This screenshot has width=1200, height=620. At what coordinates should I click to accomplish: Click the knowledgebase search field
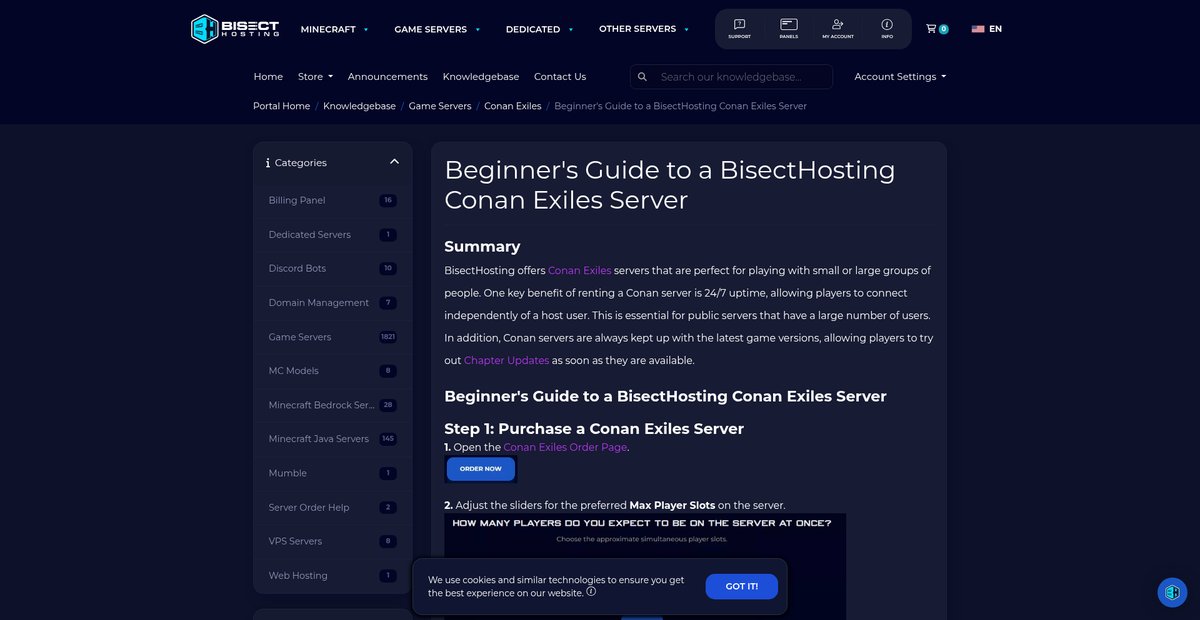coord(742,77)
